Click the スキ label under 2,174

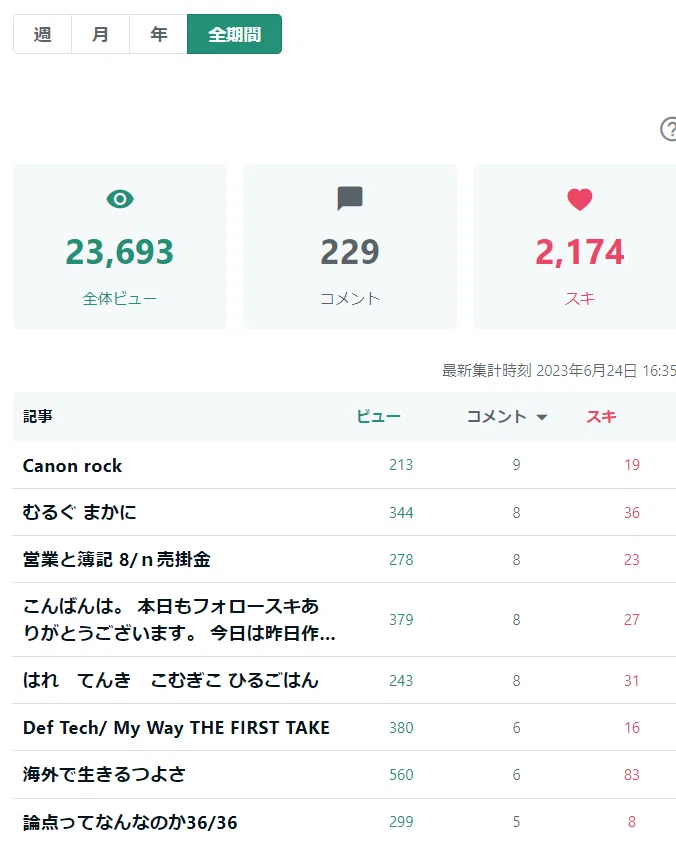[580, 299]
